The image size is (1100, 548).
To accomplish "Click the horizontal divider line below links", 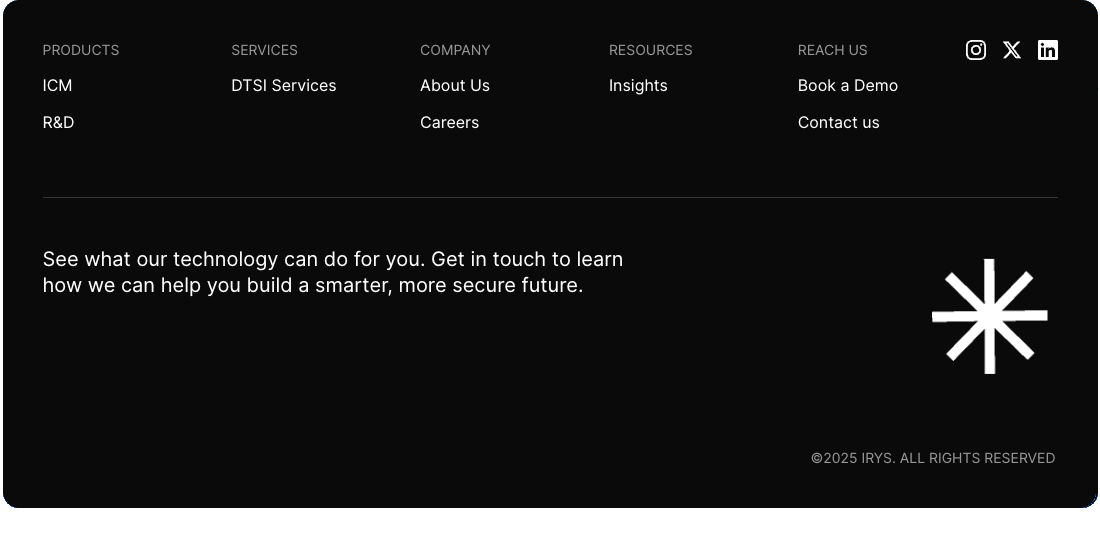I will [550, 197].
